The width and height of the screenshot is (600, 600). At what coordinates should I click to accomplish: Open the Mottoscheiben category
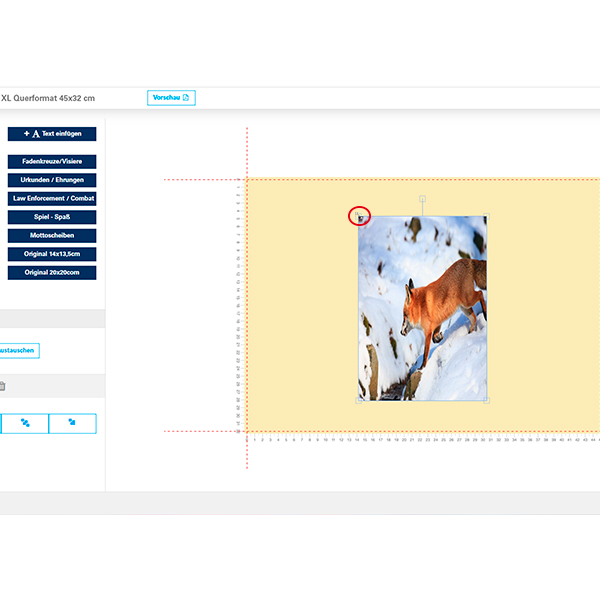(x=52, y=235)
